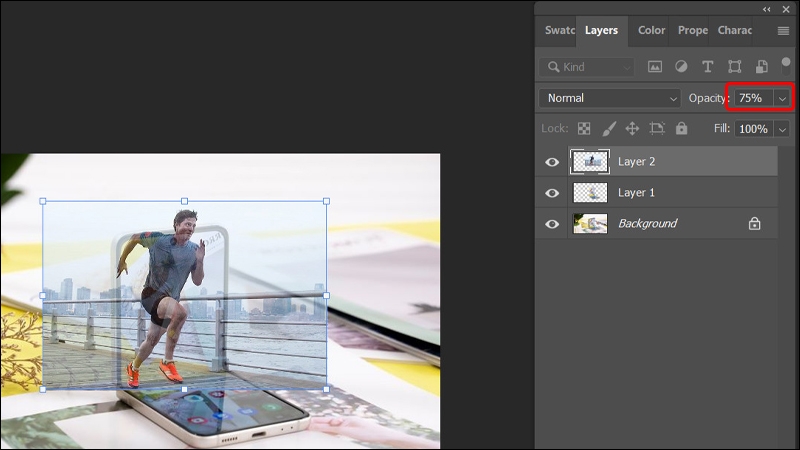Click the top-right transform handle
Image resolution: width=800 pixels, height=450 pixels.
pos(327,202)
